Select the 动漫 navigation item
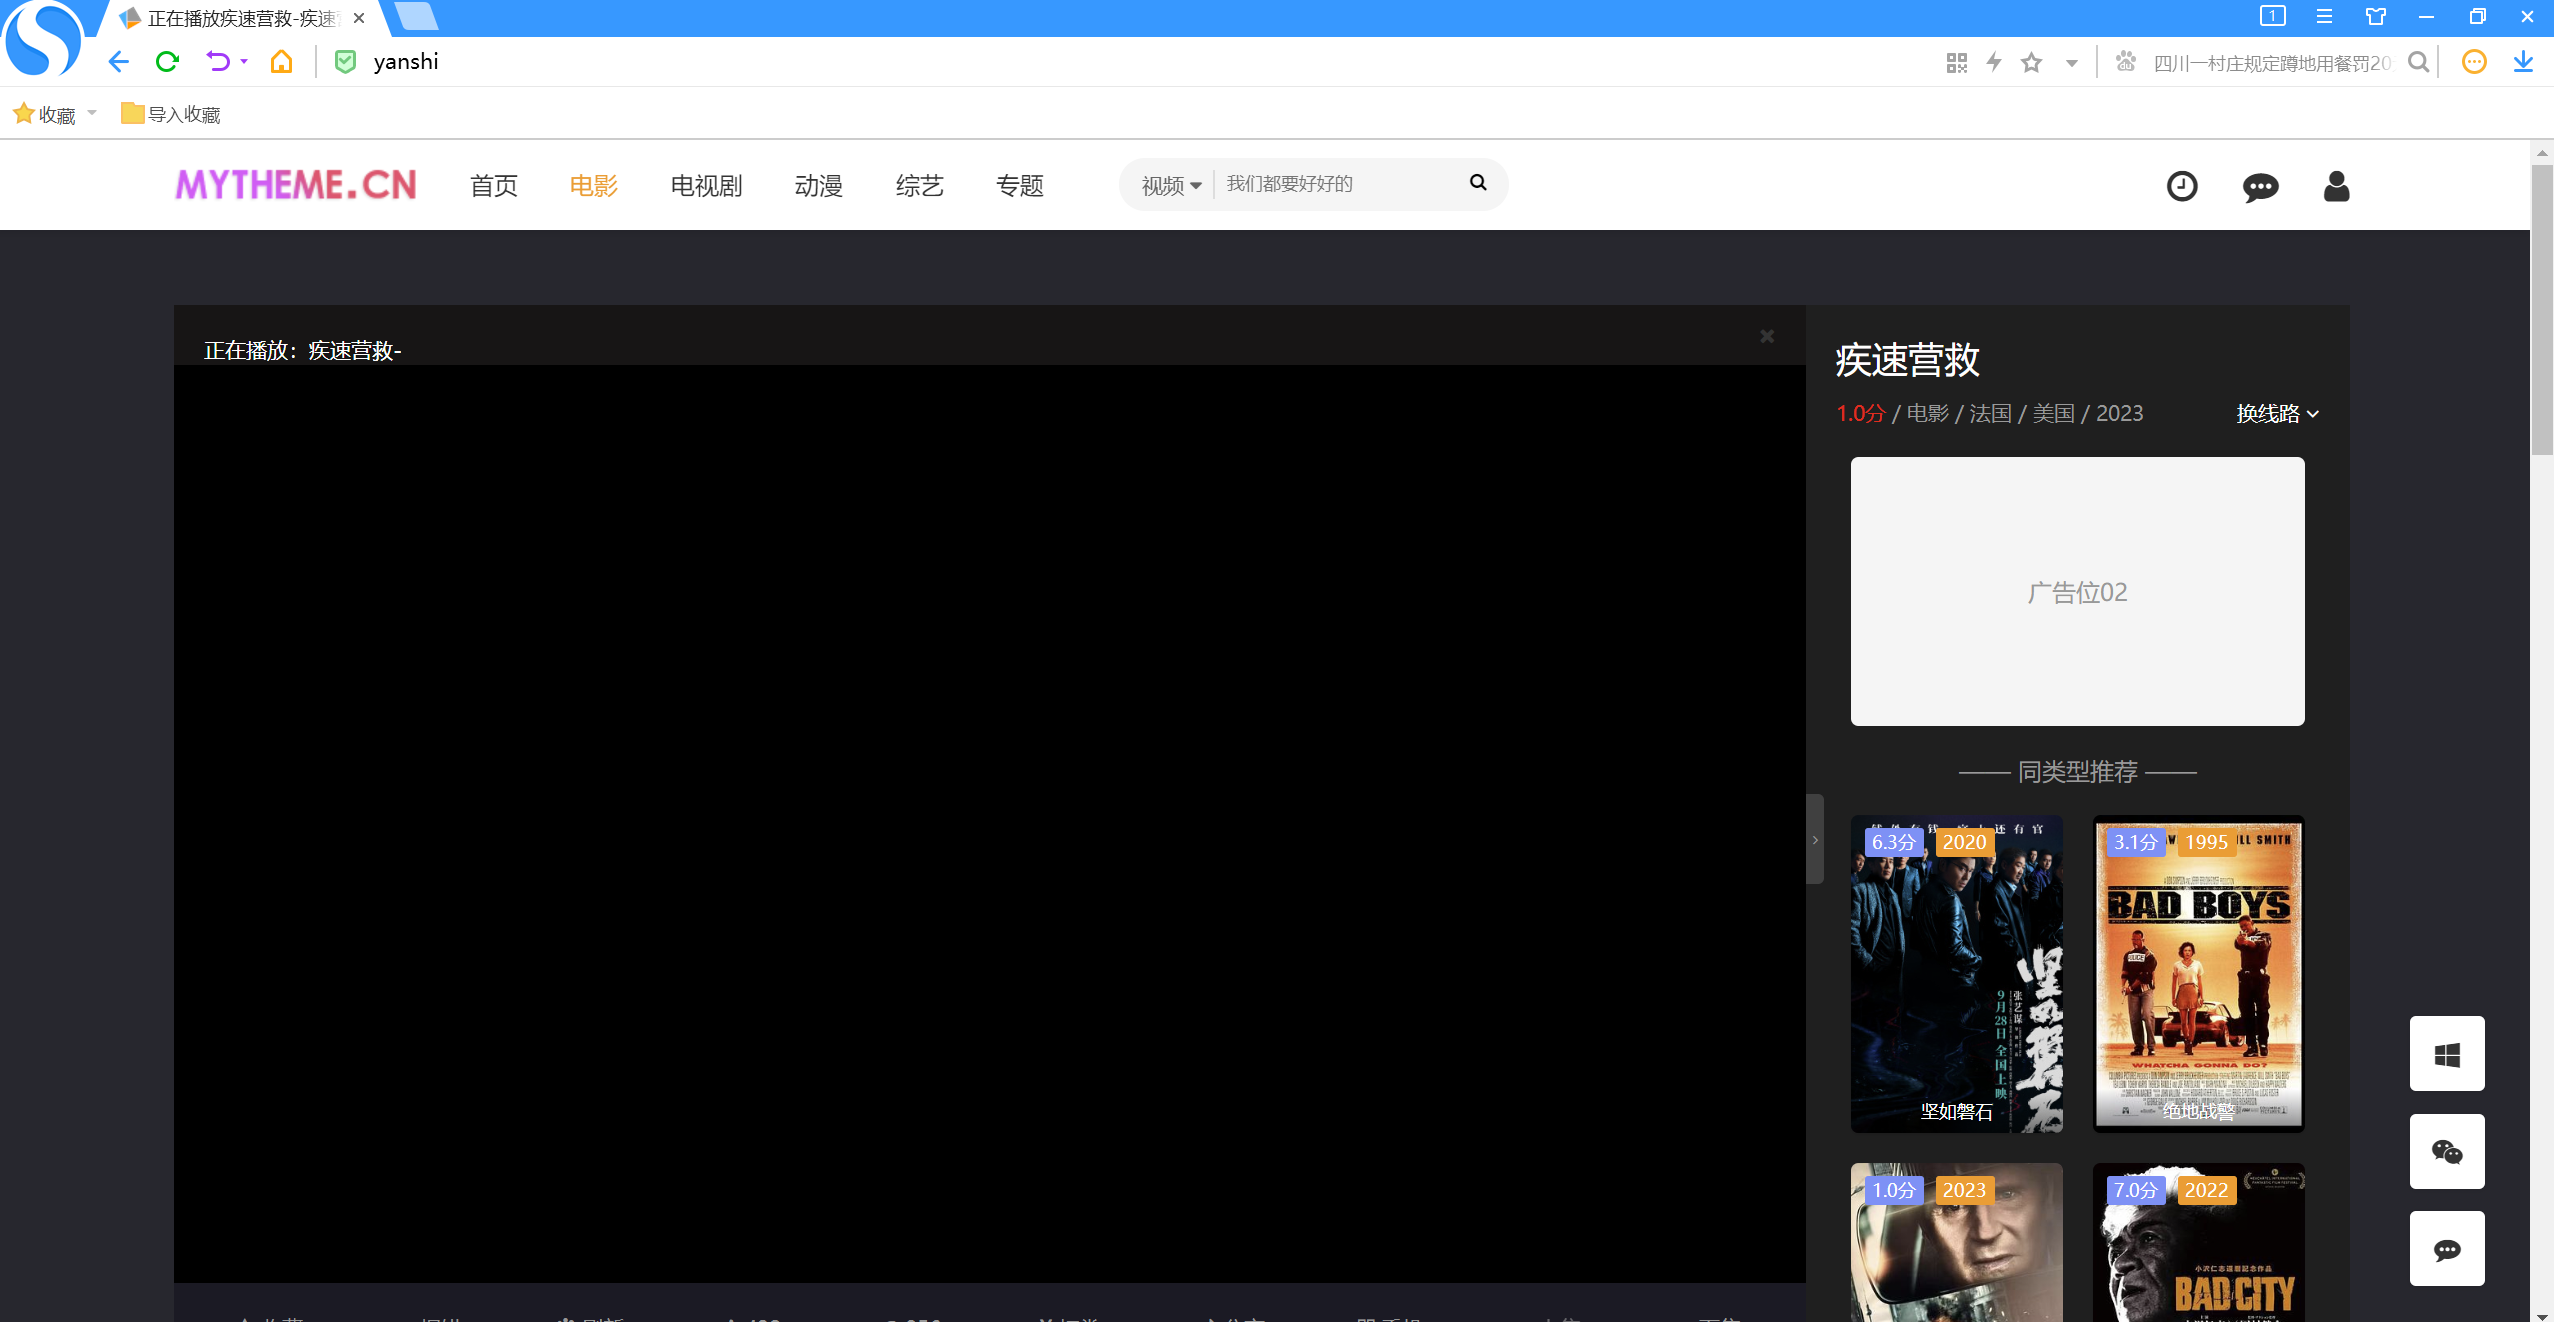2554x1322 pixels. click(x=818, y=186)
